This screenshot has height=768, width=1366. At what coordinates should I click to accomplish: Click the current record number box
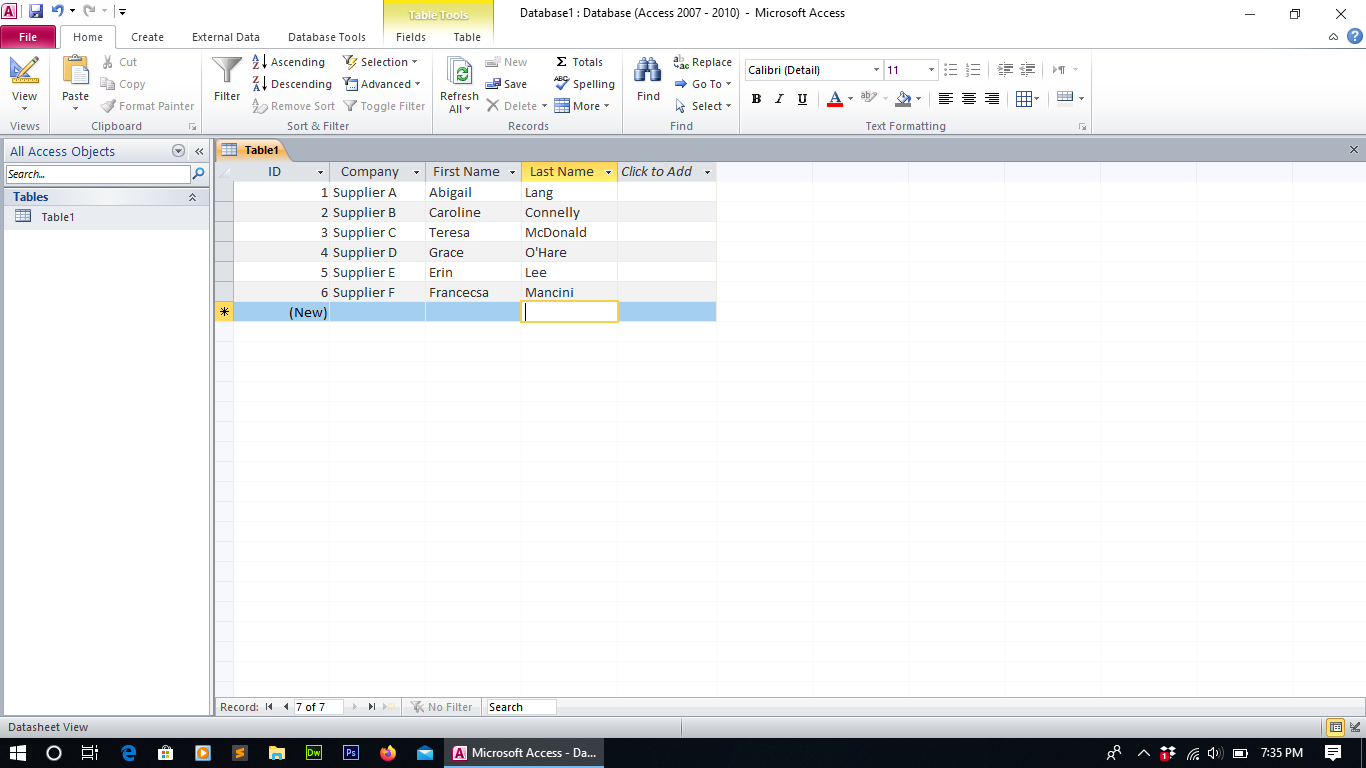click(x=318, y=707)
